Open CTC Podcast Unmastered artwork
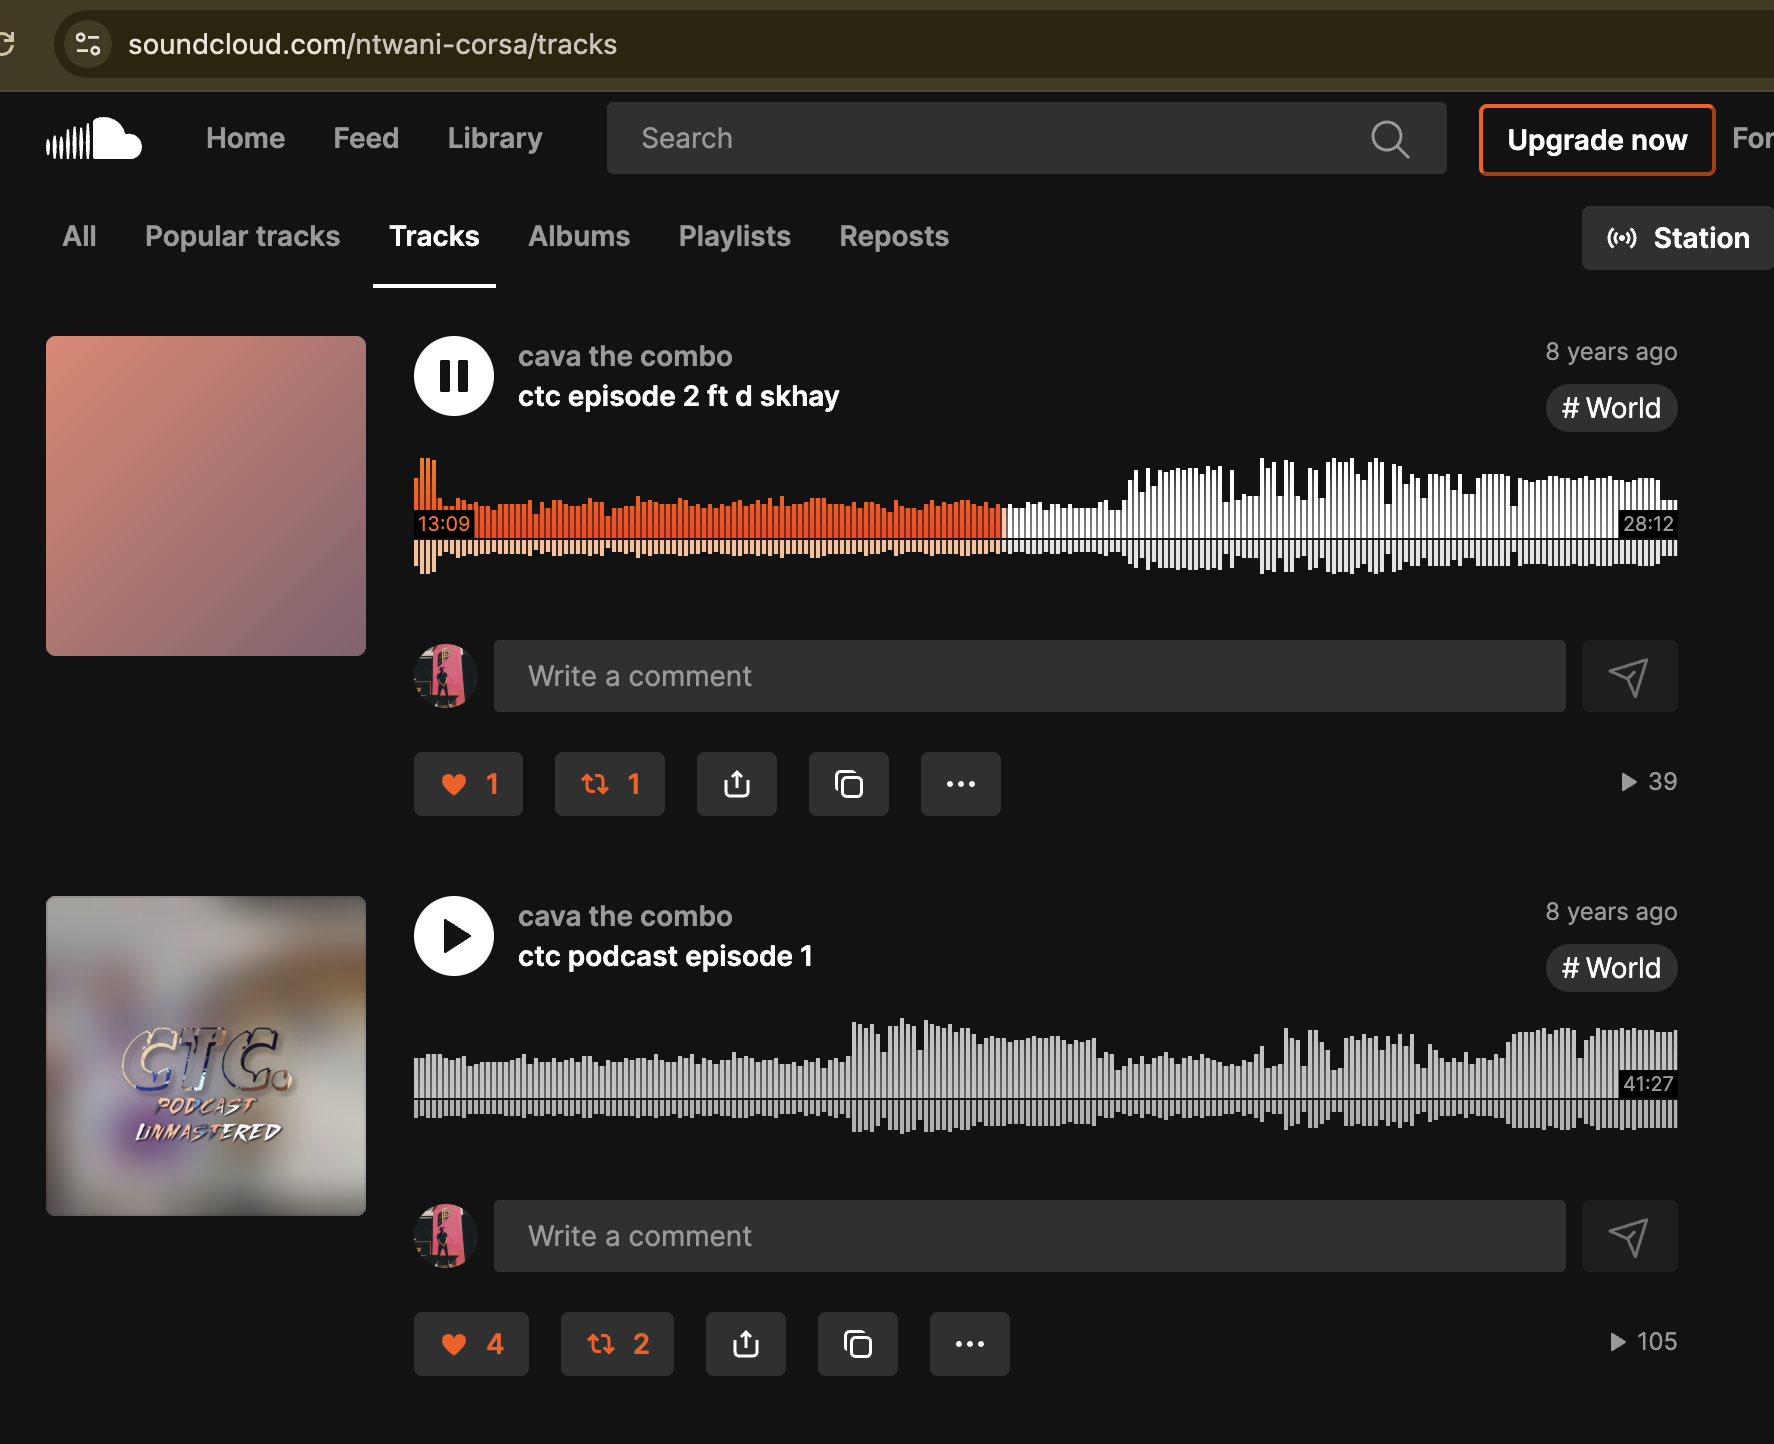This screenshot has width=1774, height=1444. click(x=206, y=1056)
